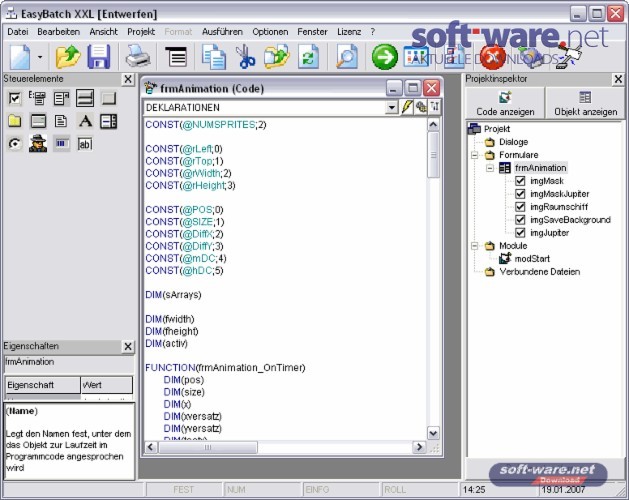Screen dimensions: 629x500
Task: Select the letter A control icon
Action: pyautogui.click(x=85, y=121)
